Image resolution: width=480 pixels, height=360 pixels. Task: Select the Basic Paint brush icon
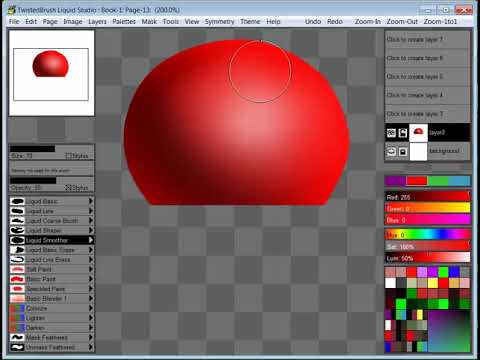[17, 279]
